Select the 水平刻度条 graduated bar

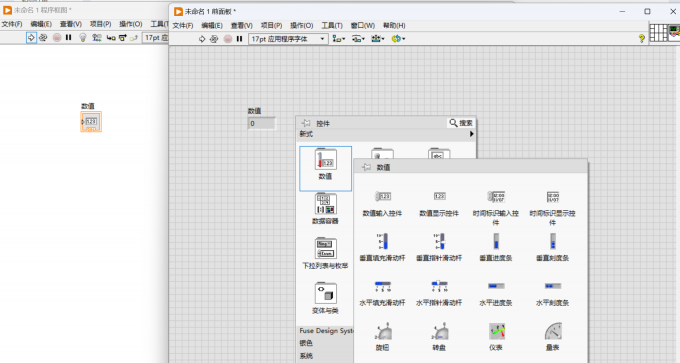[x=552, y=294]
